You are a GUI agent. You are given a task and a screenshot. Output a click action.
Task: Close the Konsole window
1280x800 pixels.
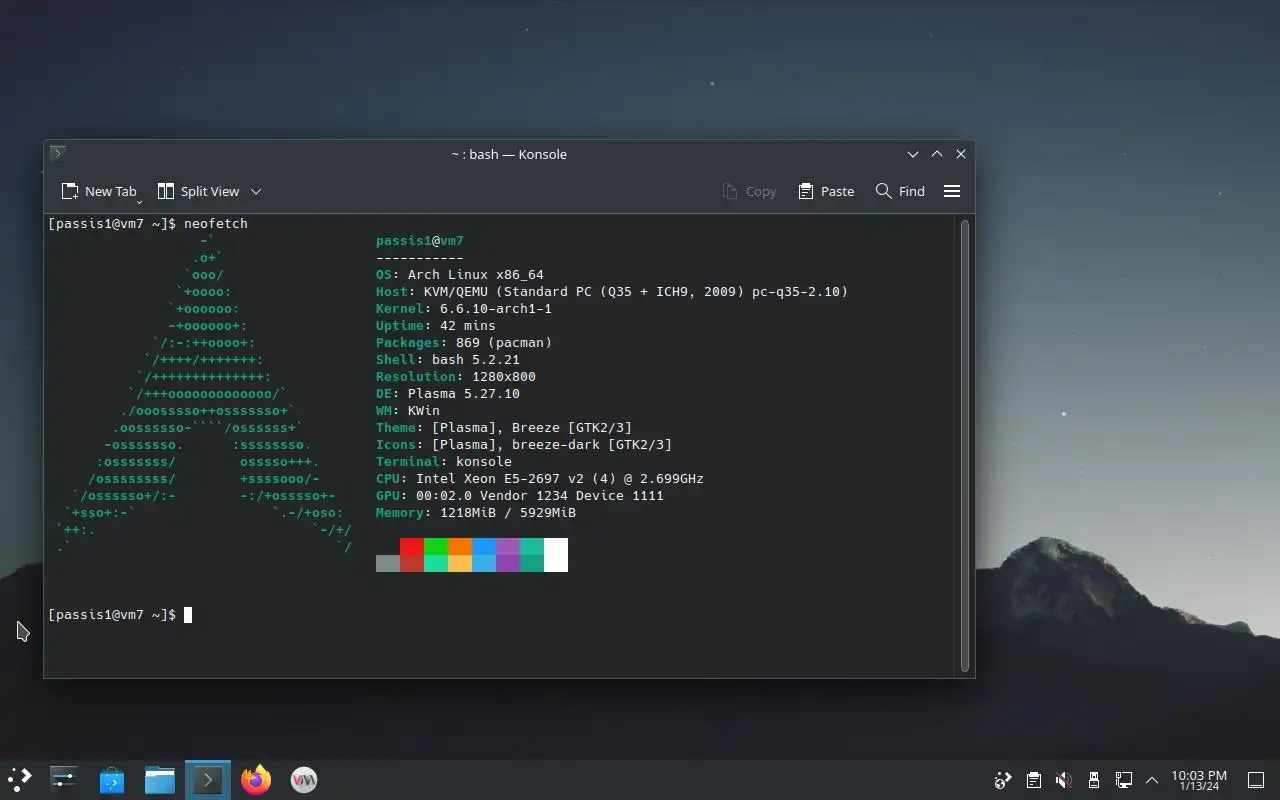pos(961,154)
